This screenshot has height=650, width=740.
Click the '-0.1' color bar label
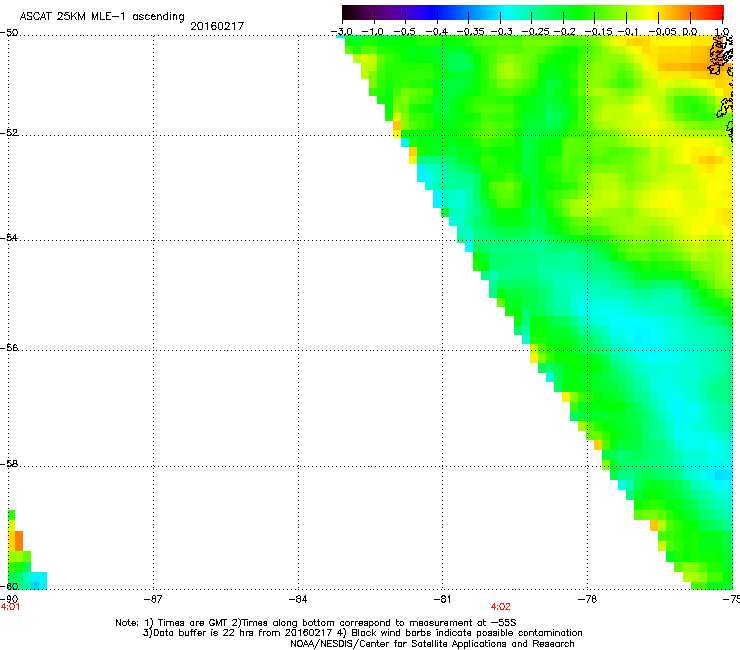click(628, 32)
